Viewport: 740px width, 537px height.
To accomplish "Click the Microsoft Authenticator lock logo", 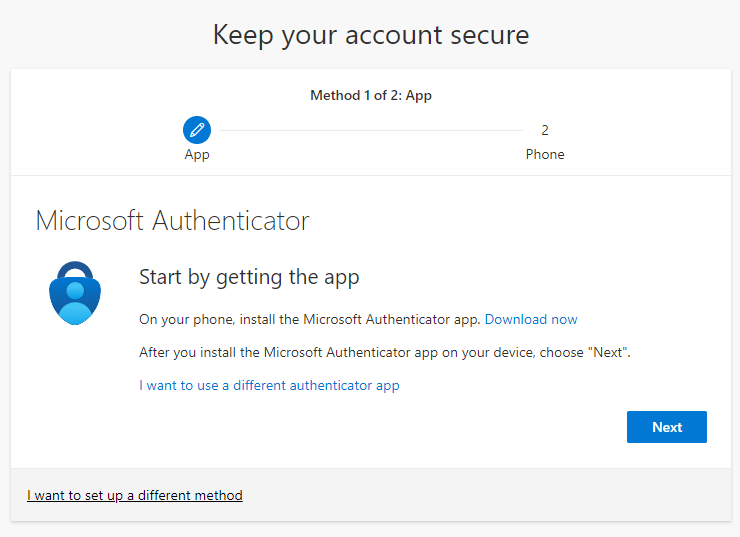I will tap(75, 293).
